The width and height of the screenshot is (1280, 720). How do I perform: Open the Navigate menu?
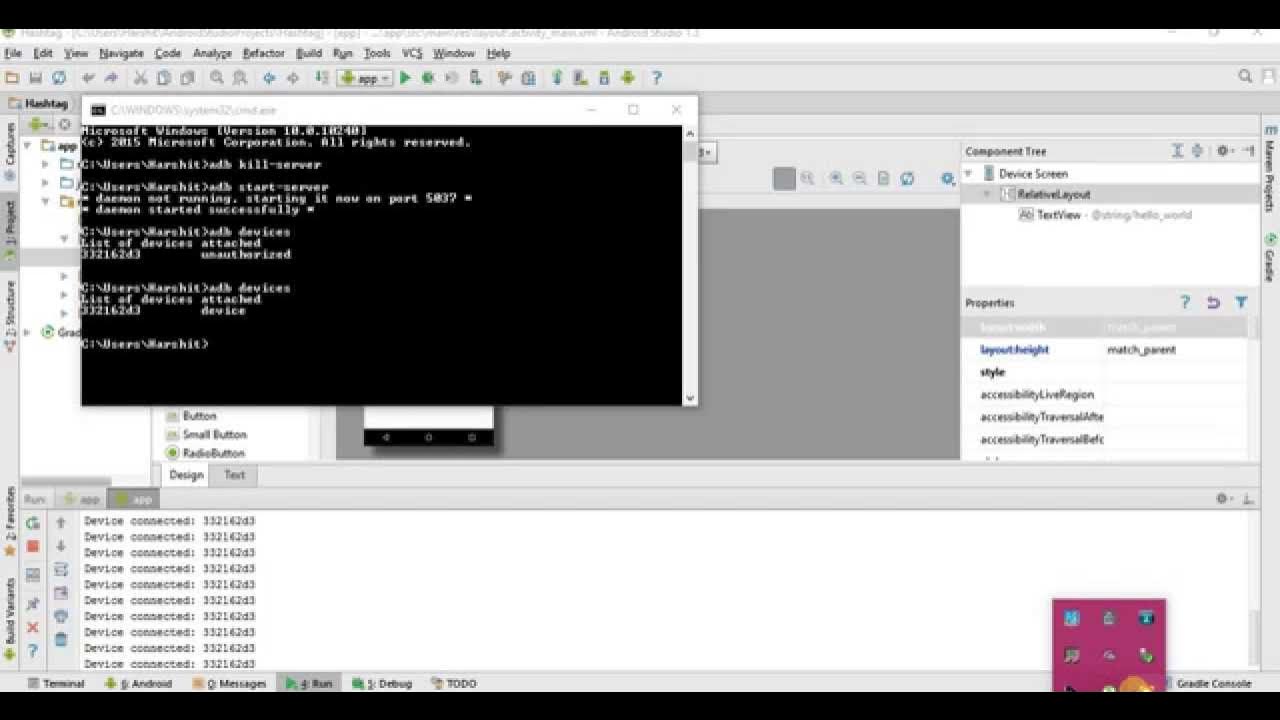(121, 53)
